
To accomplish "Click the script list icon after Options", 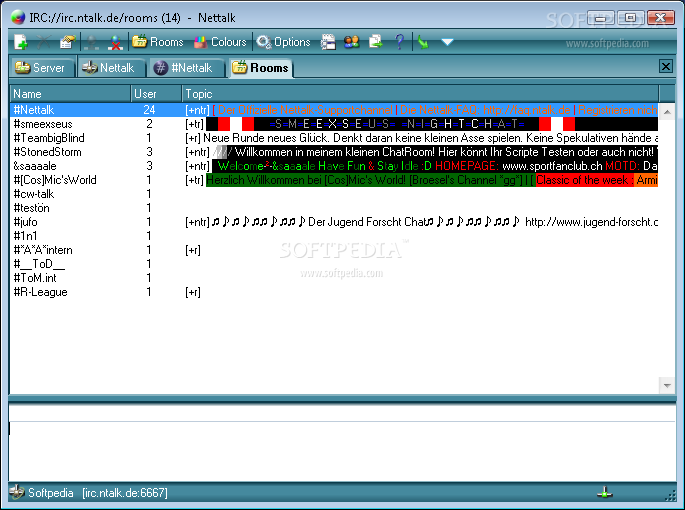I will point(328,42).
